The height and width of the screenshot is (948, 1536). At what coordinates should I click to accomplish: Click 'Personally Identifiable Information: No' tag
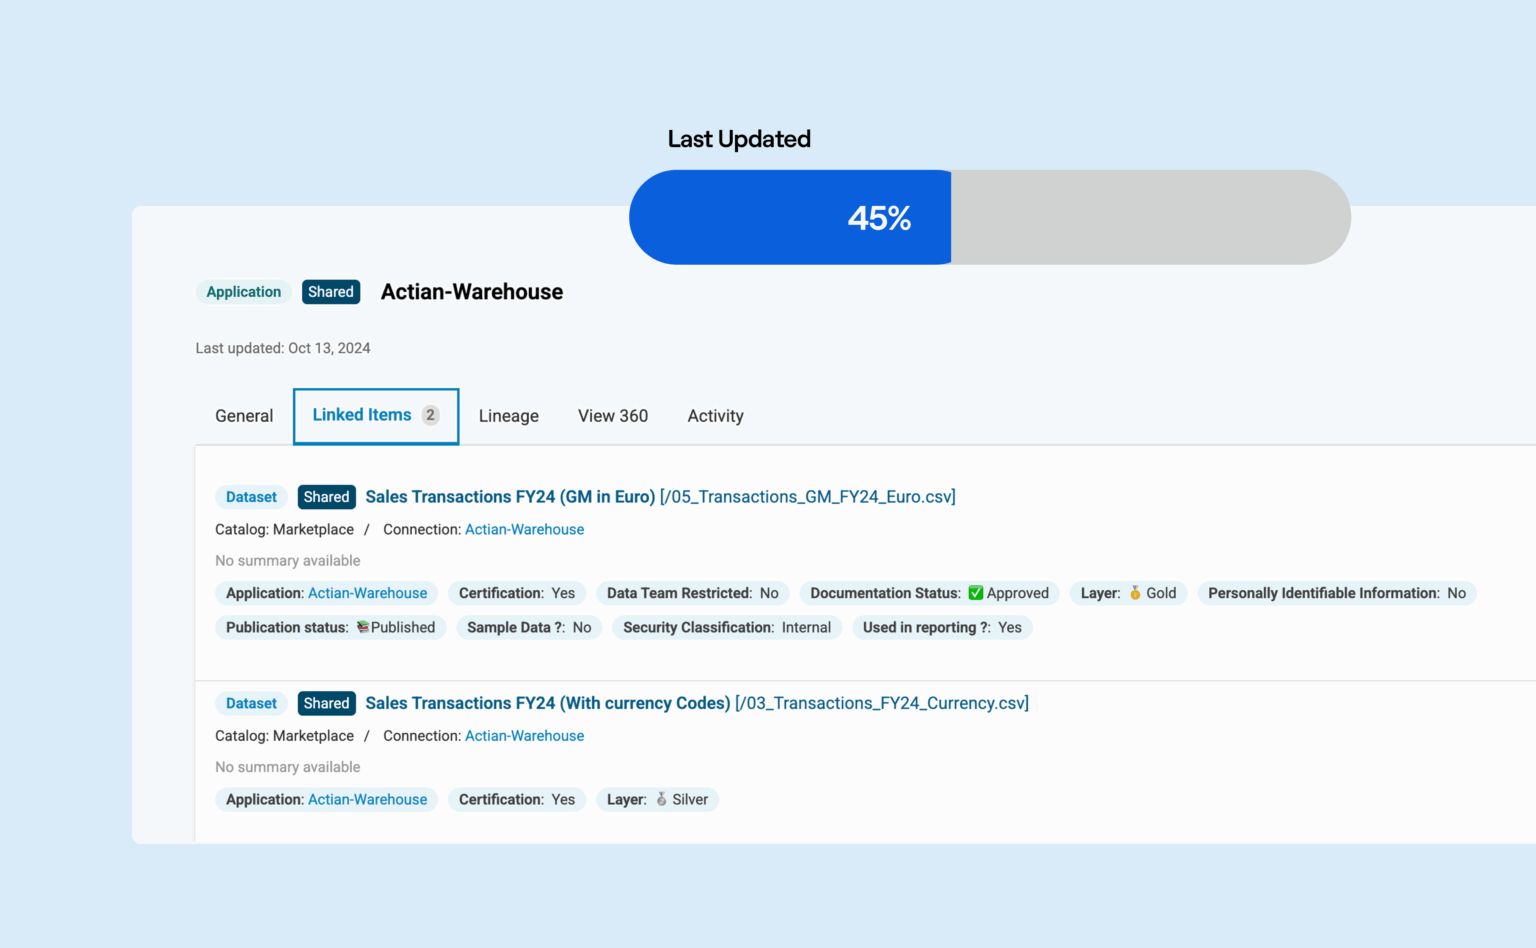point(1337,593)
